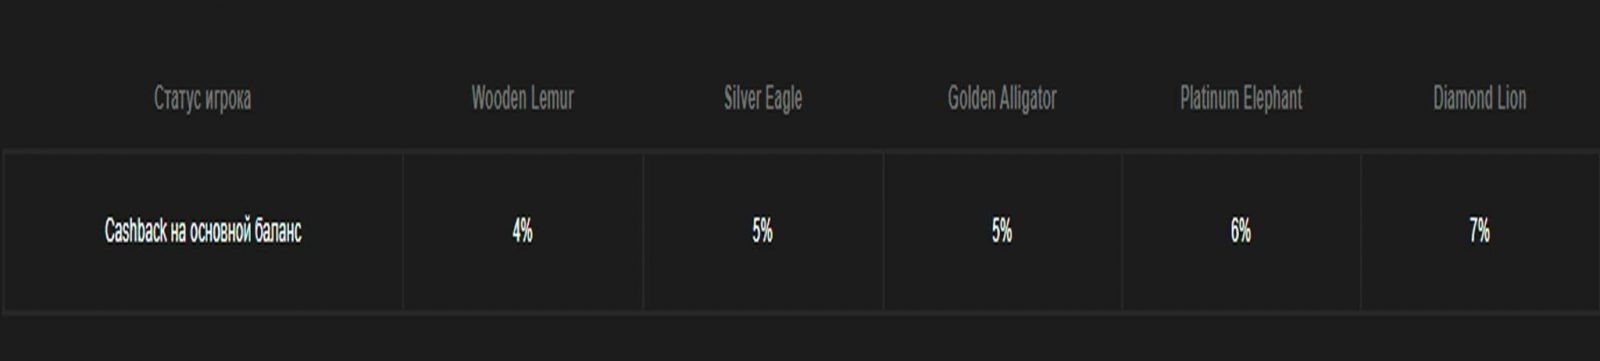The image size is (1600, 361).
Task: Click the word Lemur in the header
Action: point(551,98)
